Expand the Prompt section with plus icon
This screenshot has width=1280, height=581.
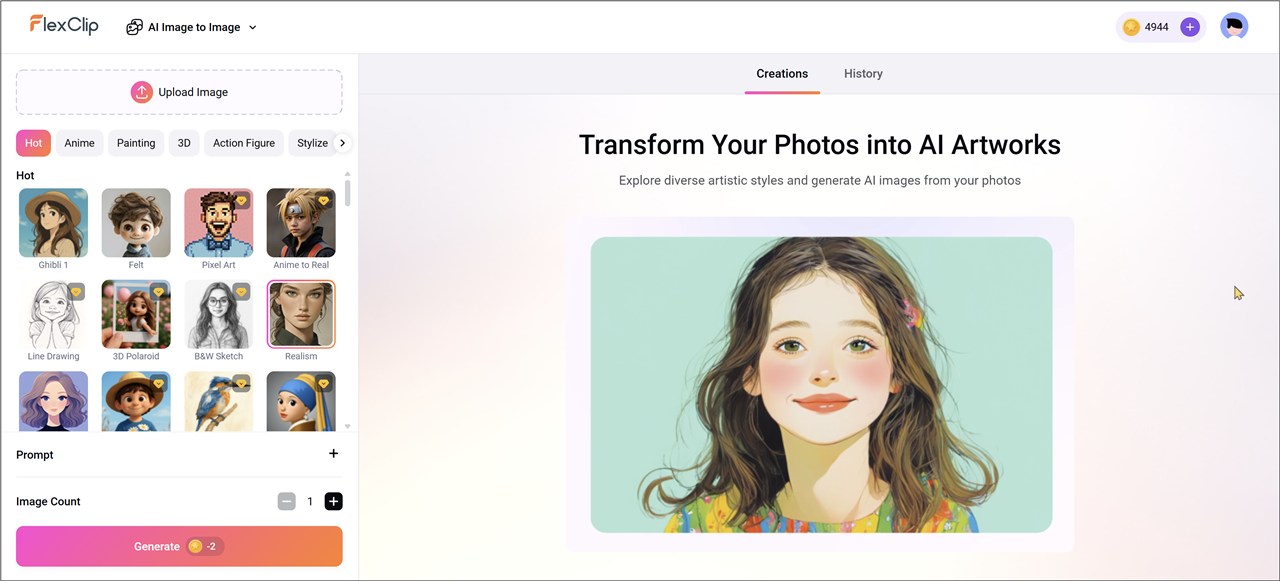tap(333, 454)
